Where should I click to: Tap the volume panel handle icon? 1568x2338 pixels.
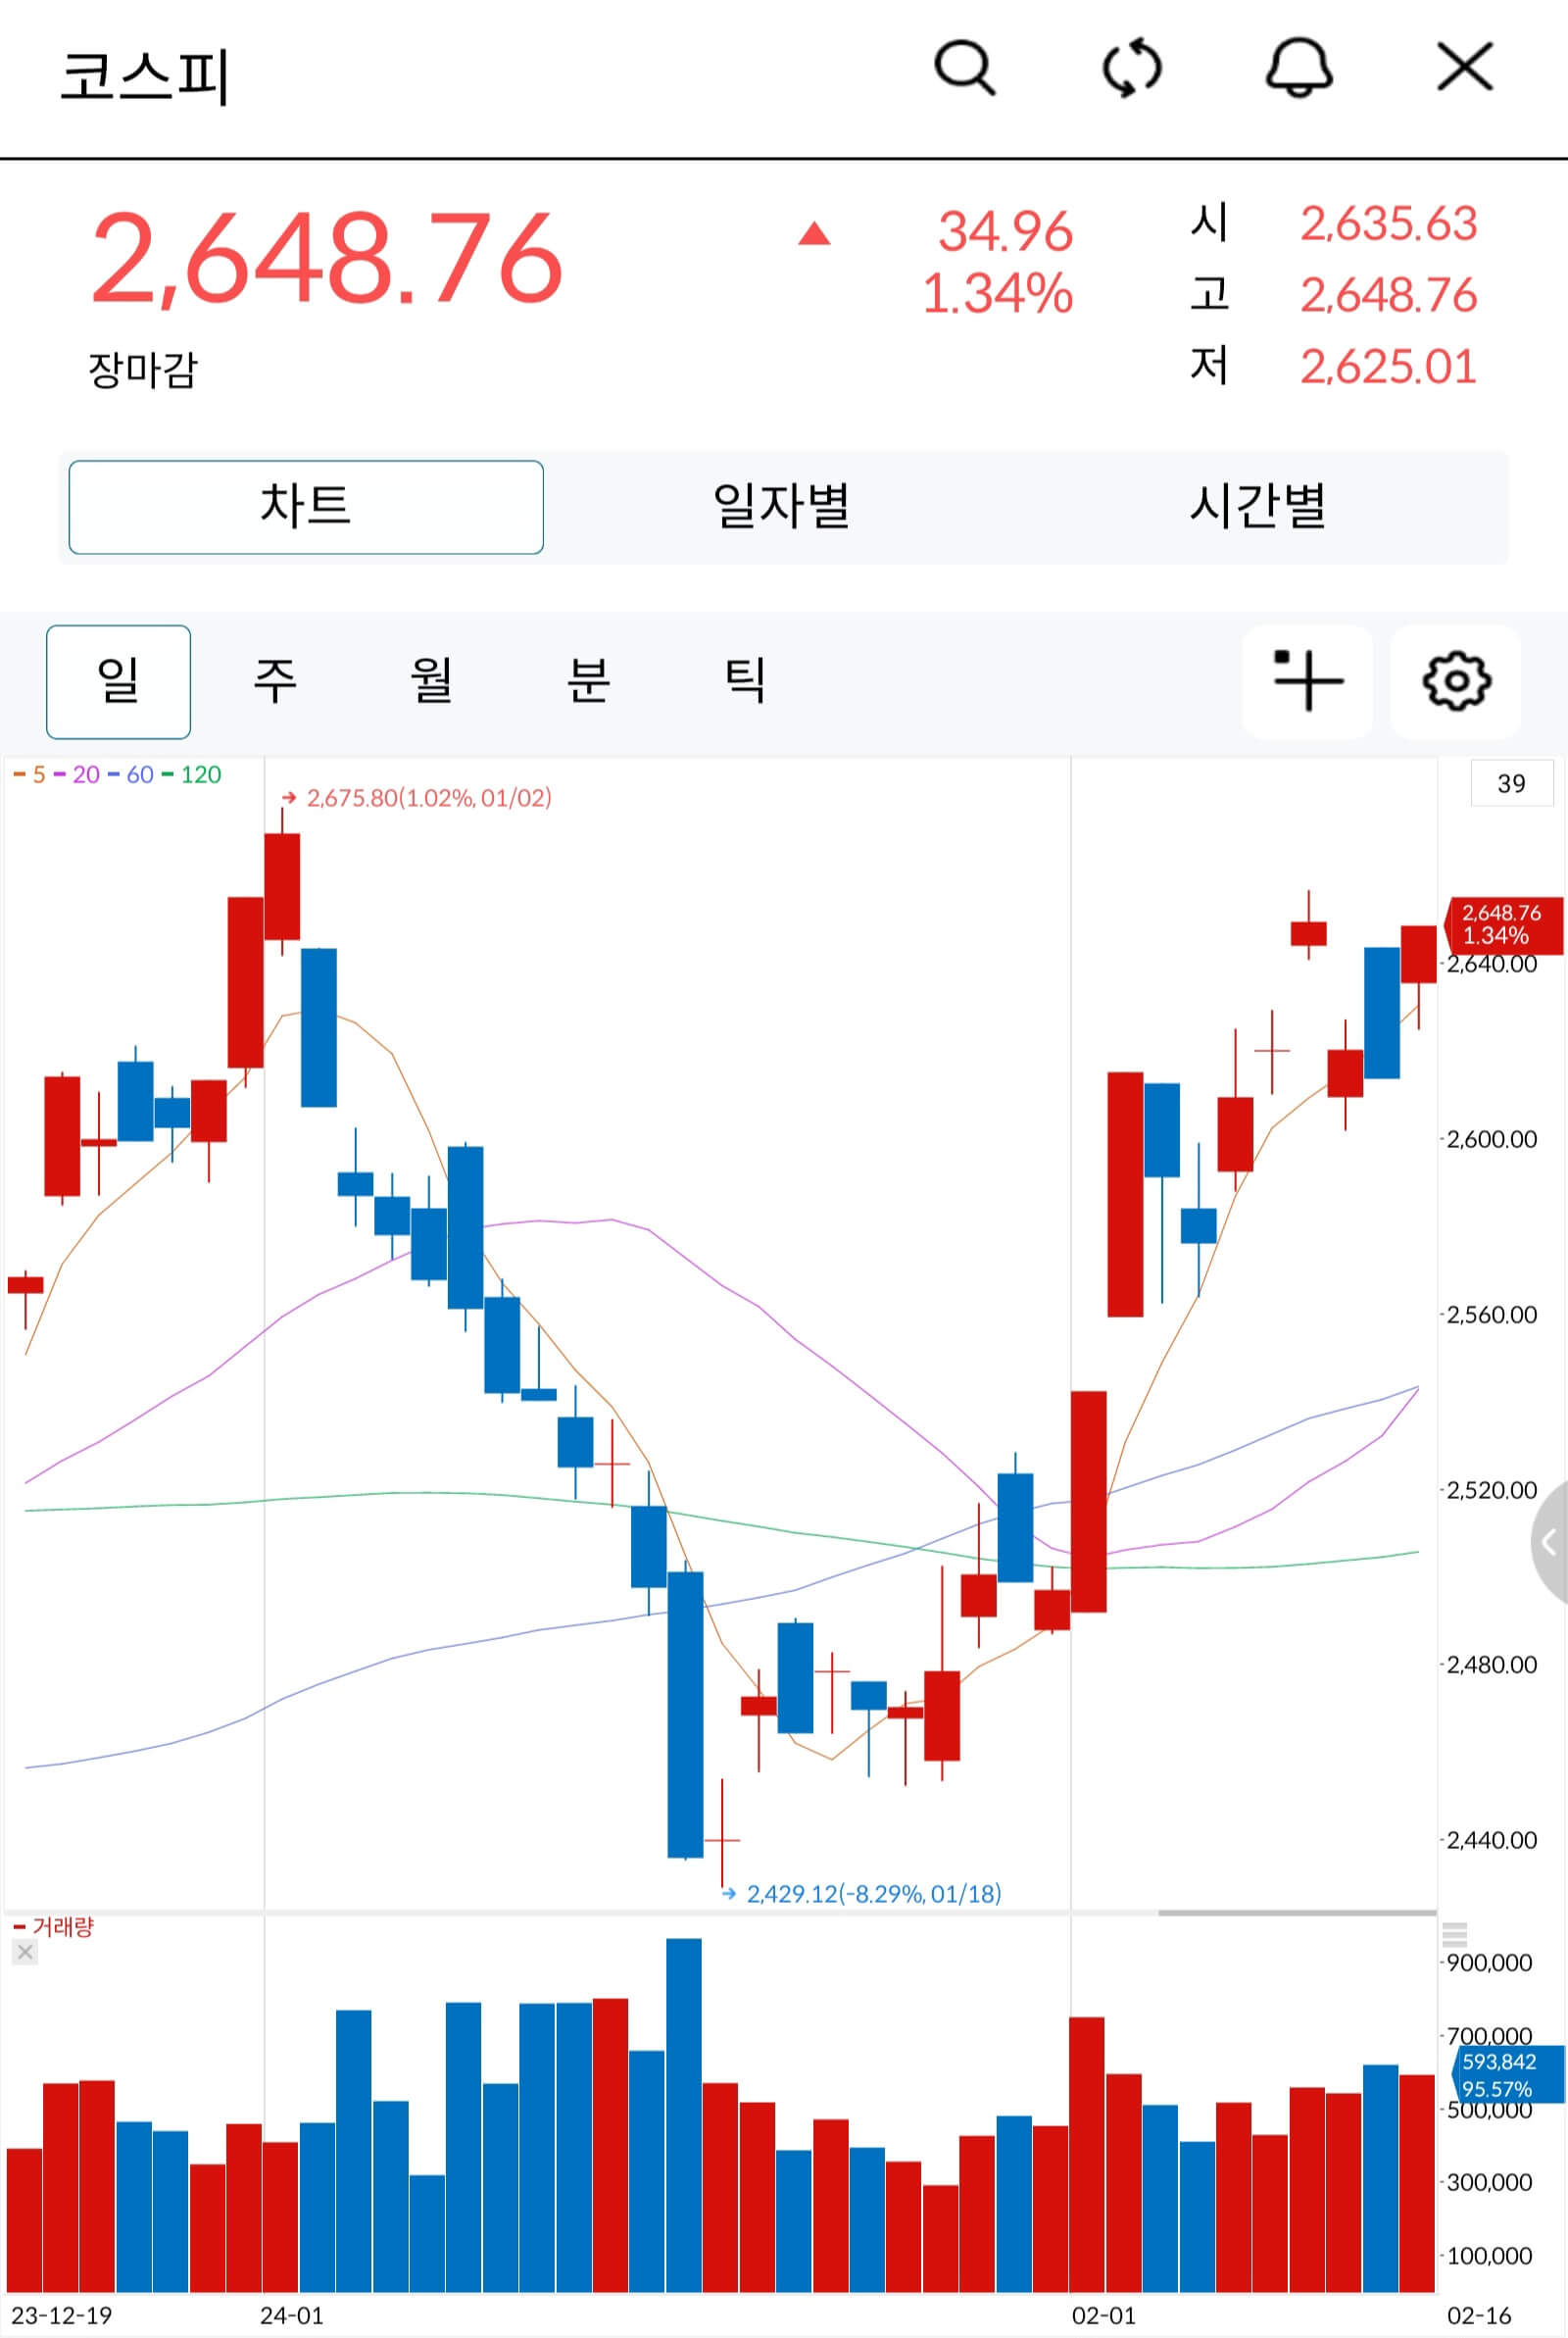click(1455, 1931)
